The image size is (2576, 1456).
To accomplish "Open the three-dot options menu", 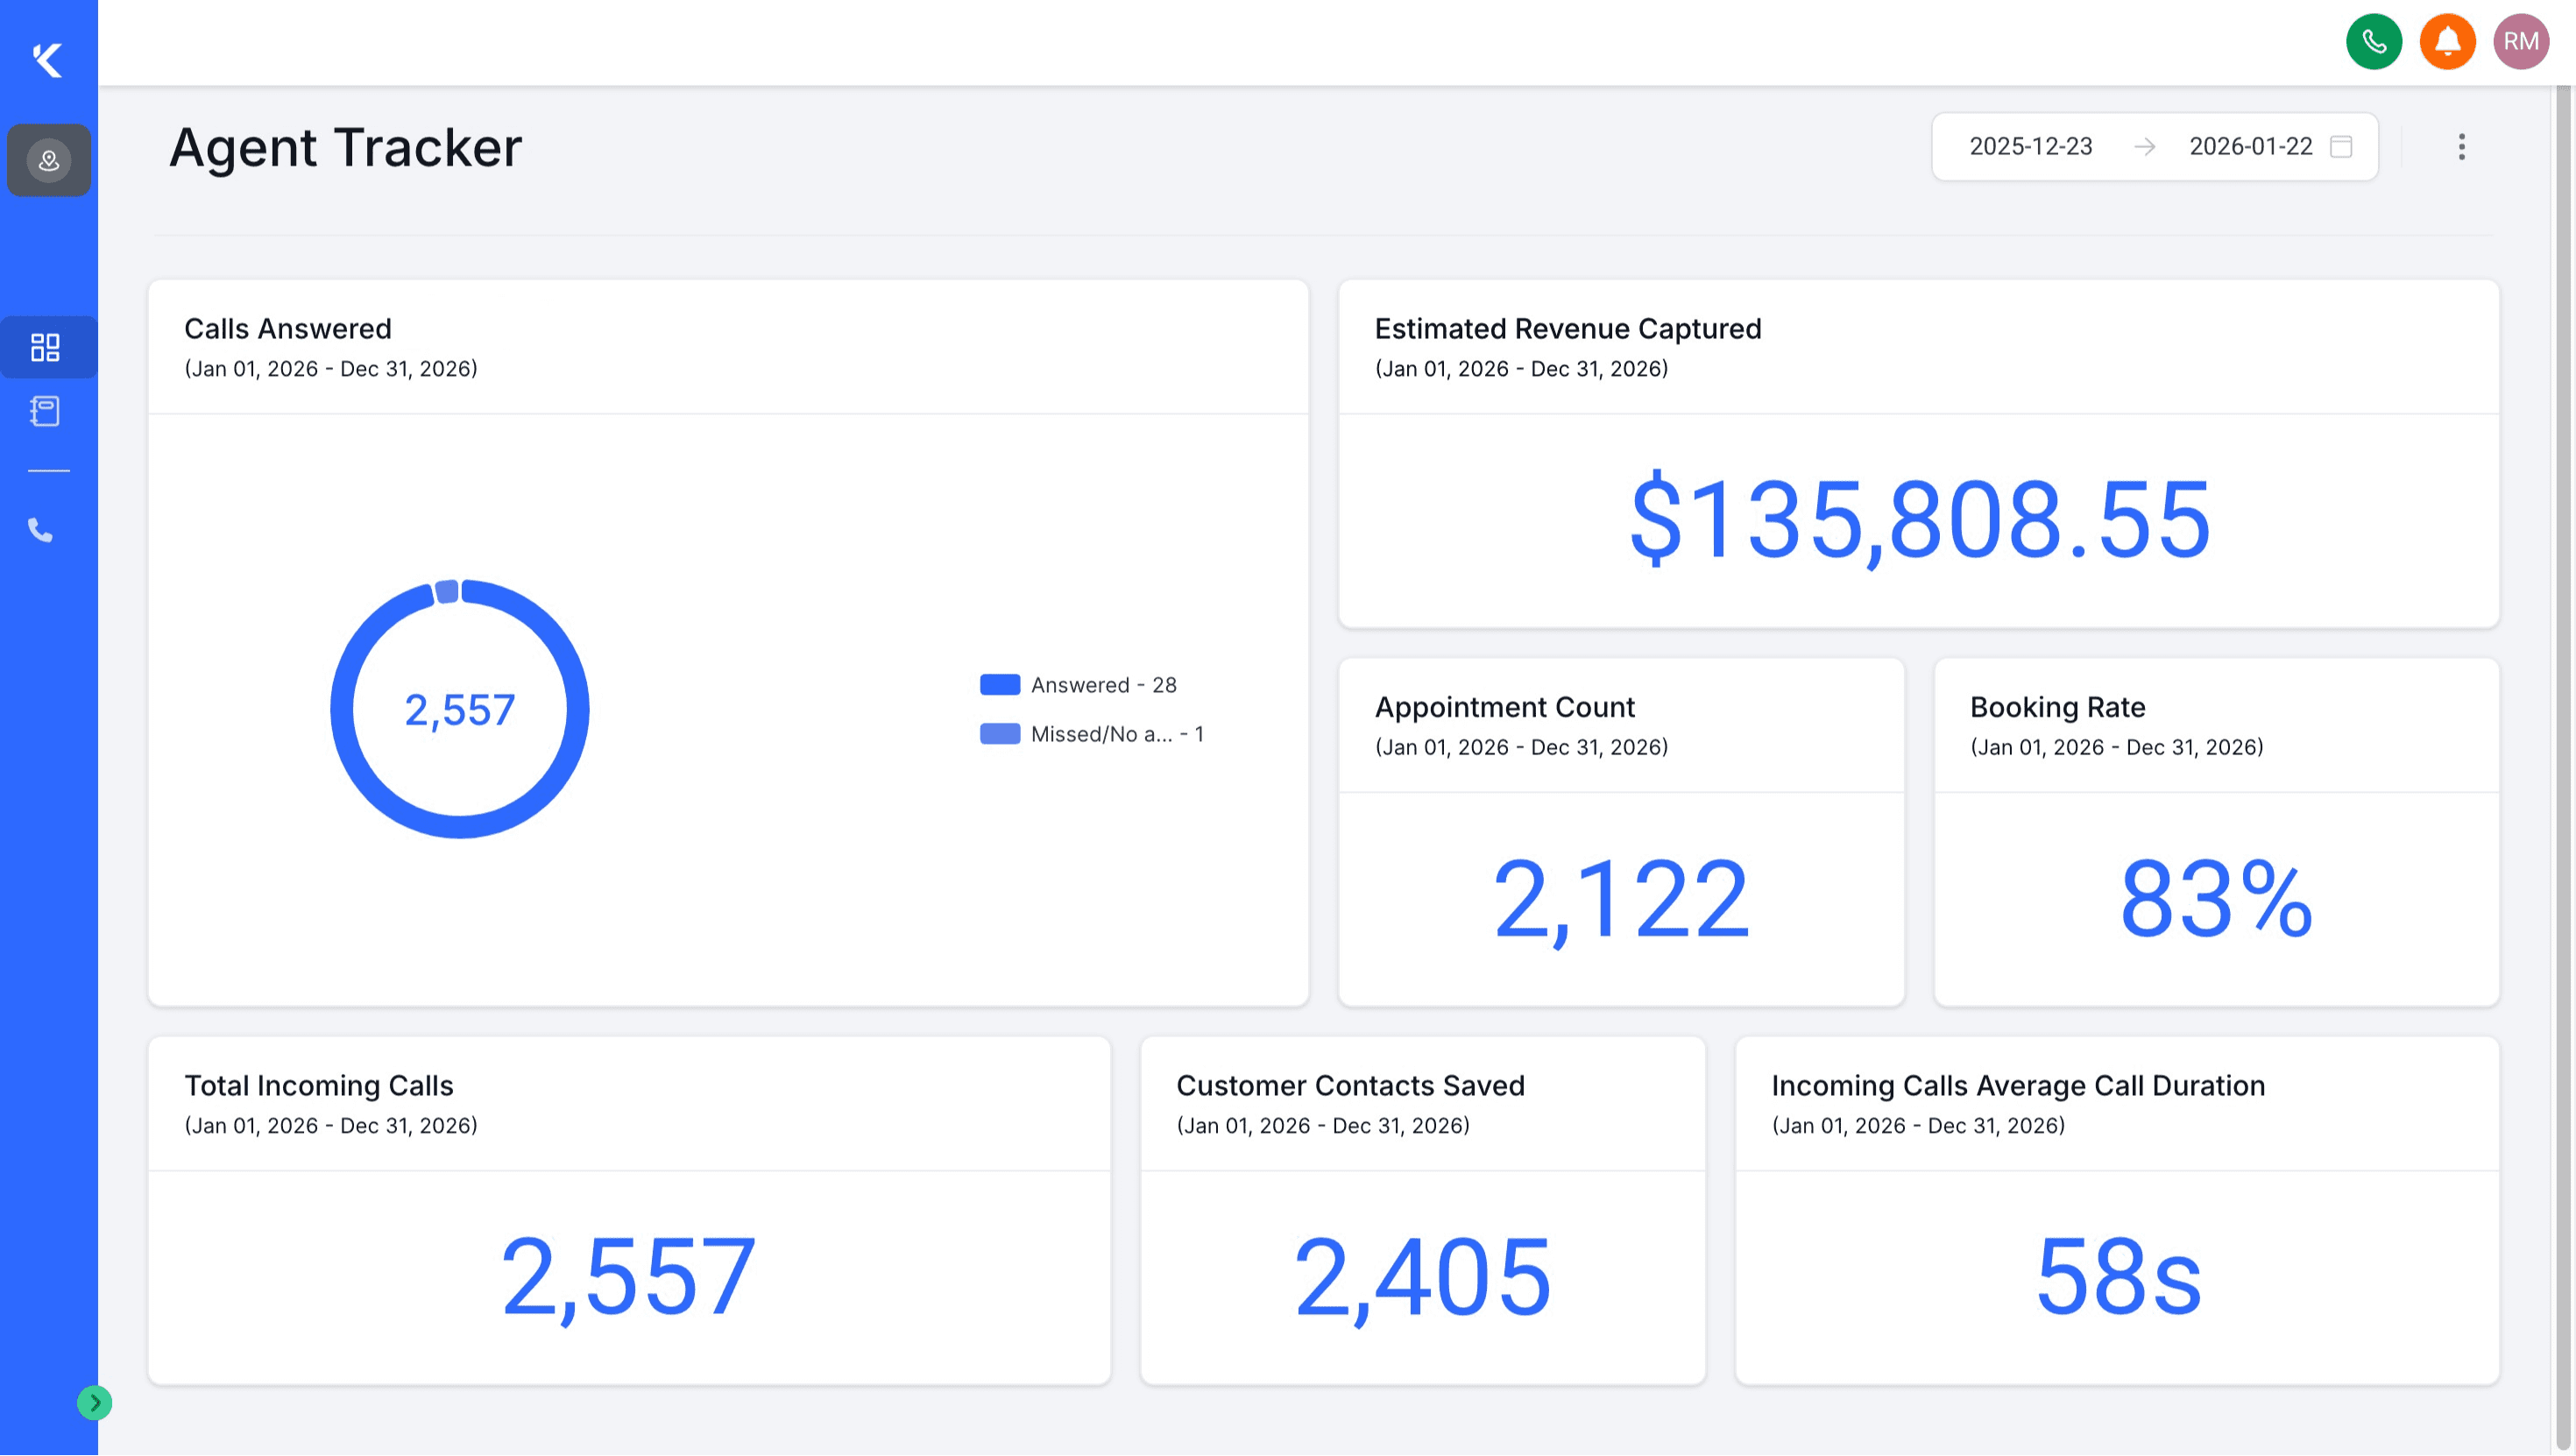I will 2461,147.
